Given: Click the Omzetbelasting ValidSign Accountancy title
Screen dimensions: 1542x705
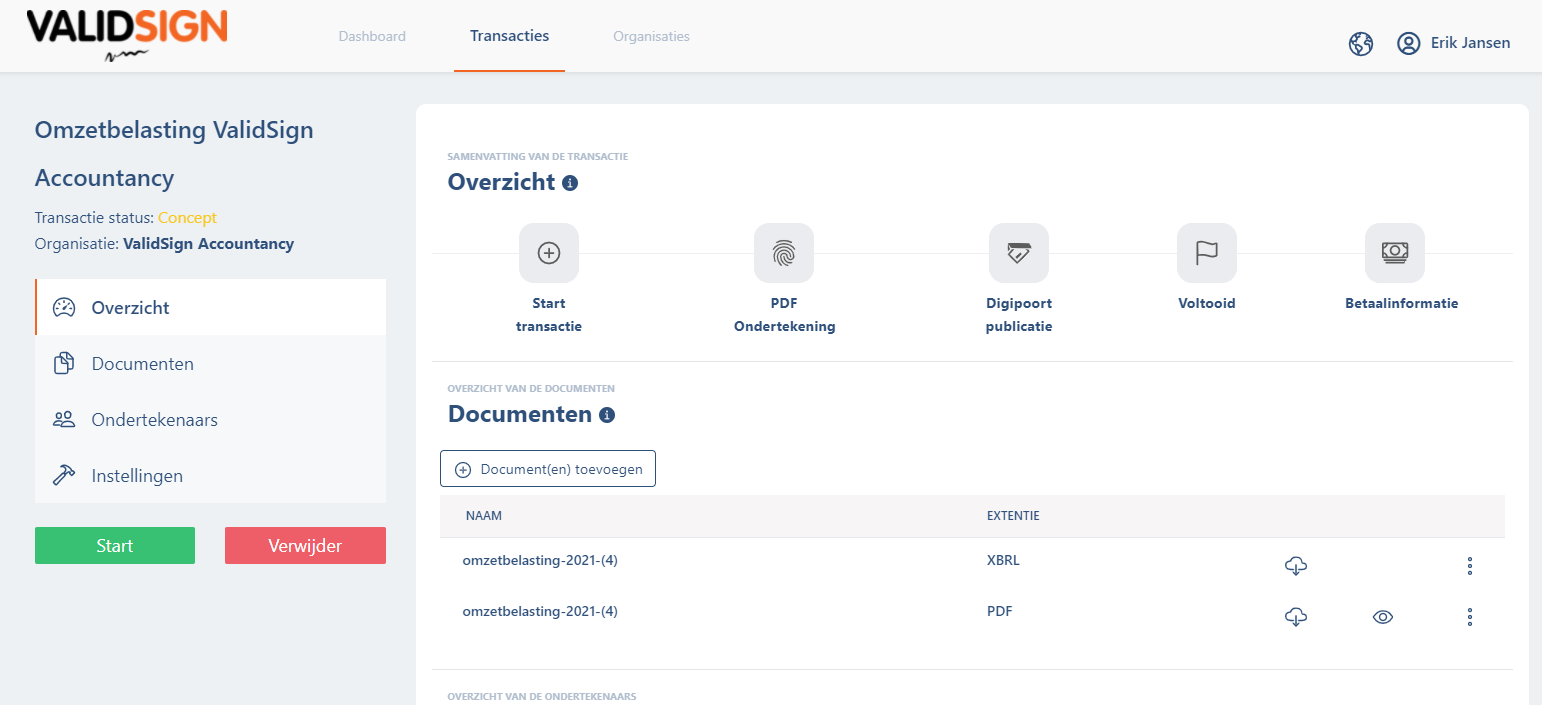Looking at the screenshot, I should [x=174, y=154].
